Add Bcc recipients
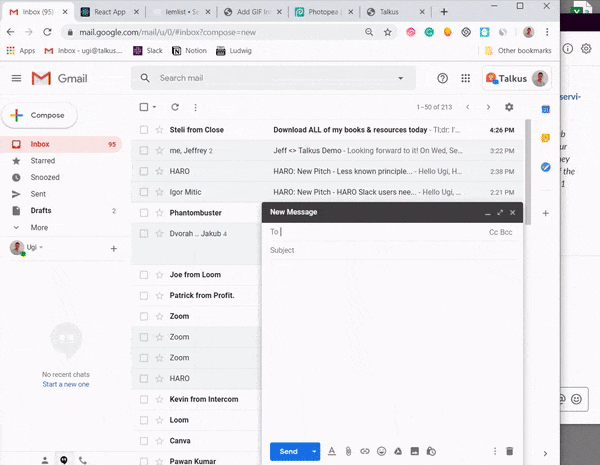This screenshot has width=600, height=465. (506, 232)
